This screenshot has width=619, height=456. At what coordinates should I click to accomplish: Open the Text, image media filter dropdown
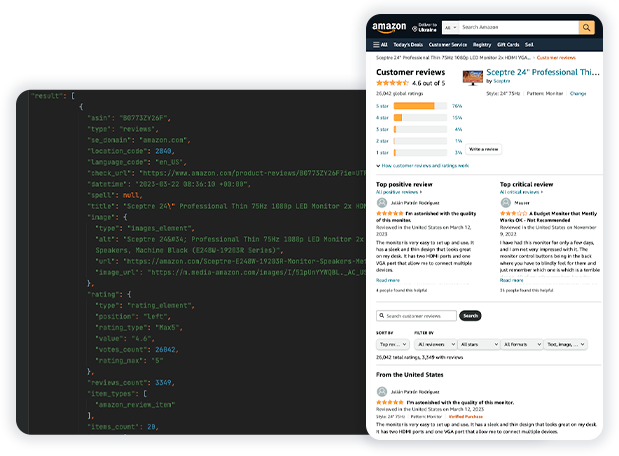click(566, 345)
